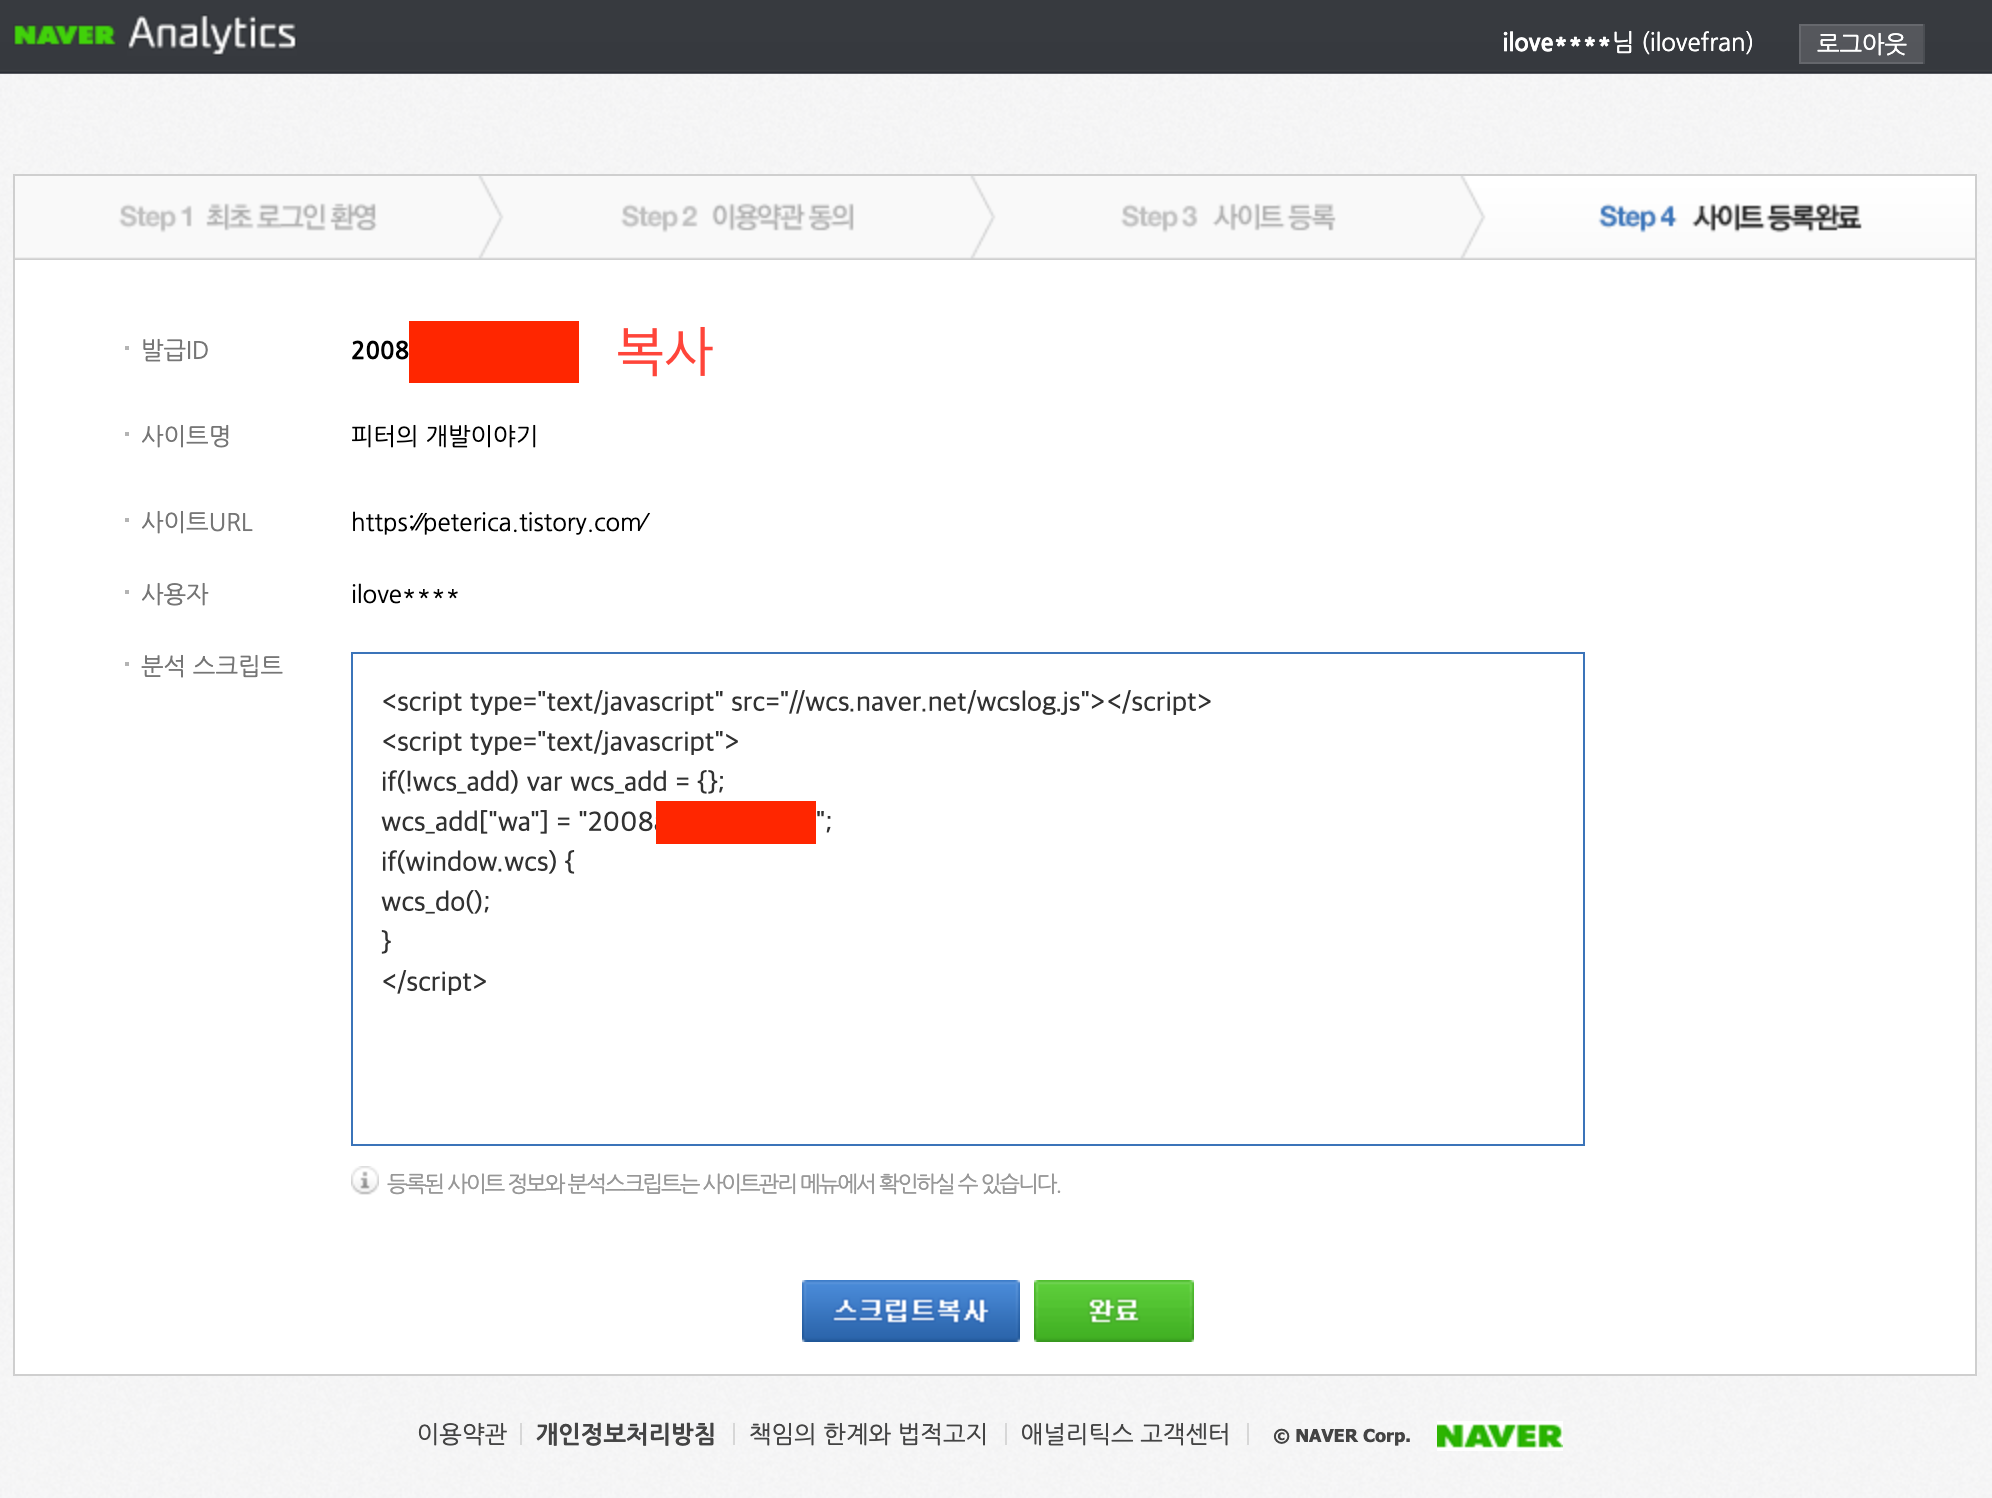The image size is (1992, 1498).
Task: Open 책임의 한계와 법적고지 link
Action: 867,1434
